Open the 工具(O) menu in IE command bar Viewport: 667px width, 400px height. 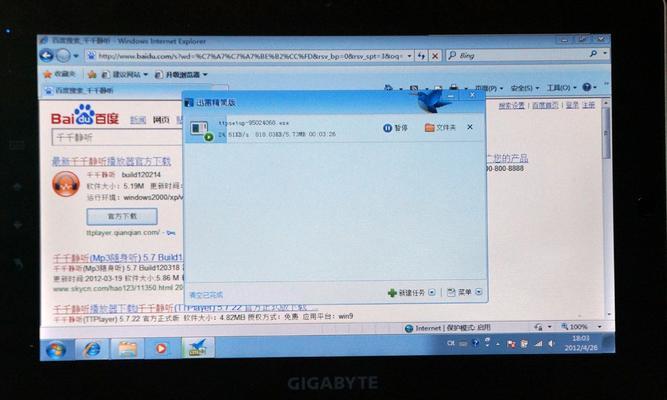click(x=561, y=88)
